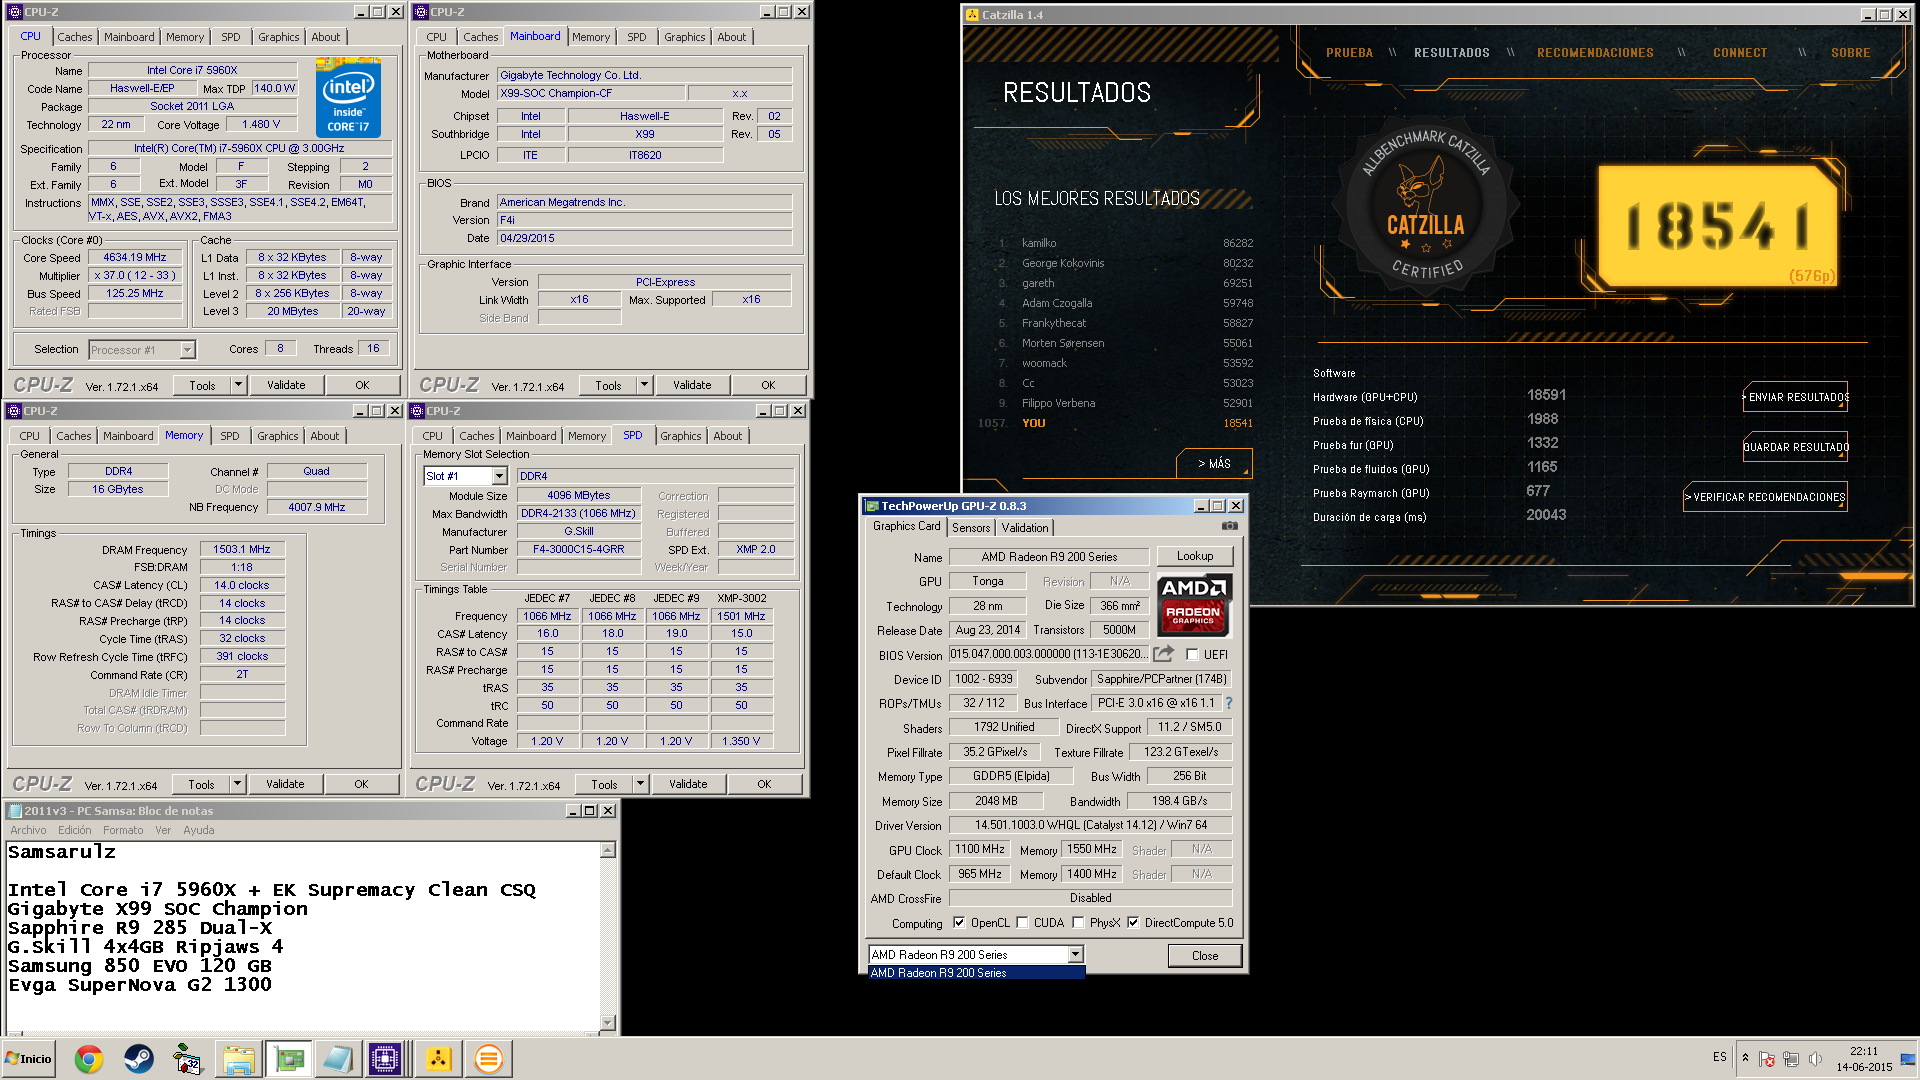Click the Close button in GPU-Z
1920x1080 pixels.
1205,956
